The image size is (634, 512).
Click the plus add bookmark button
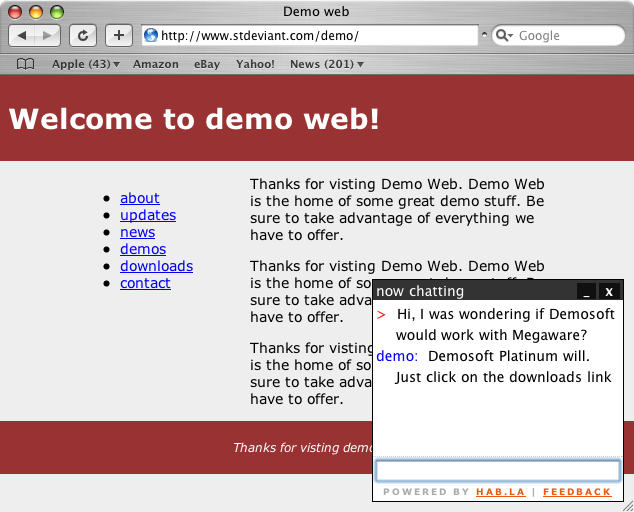118,35
